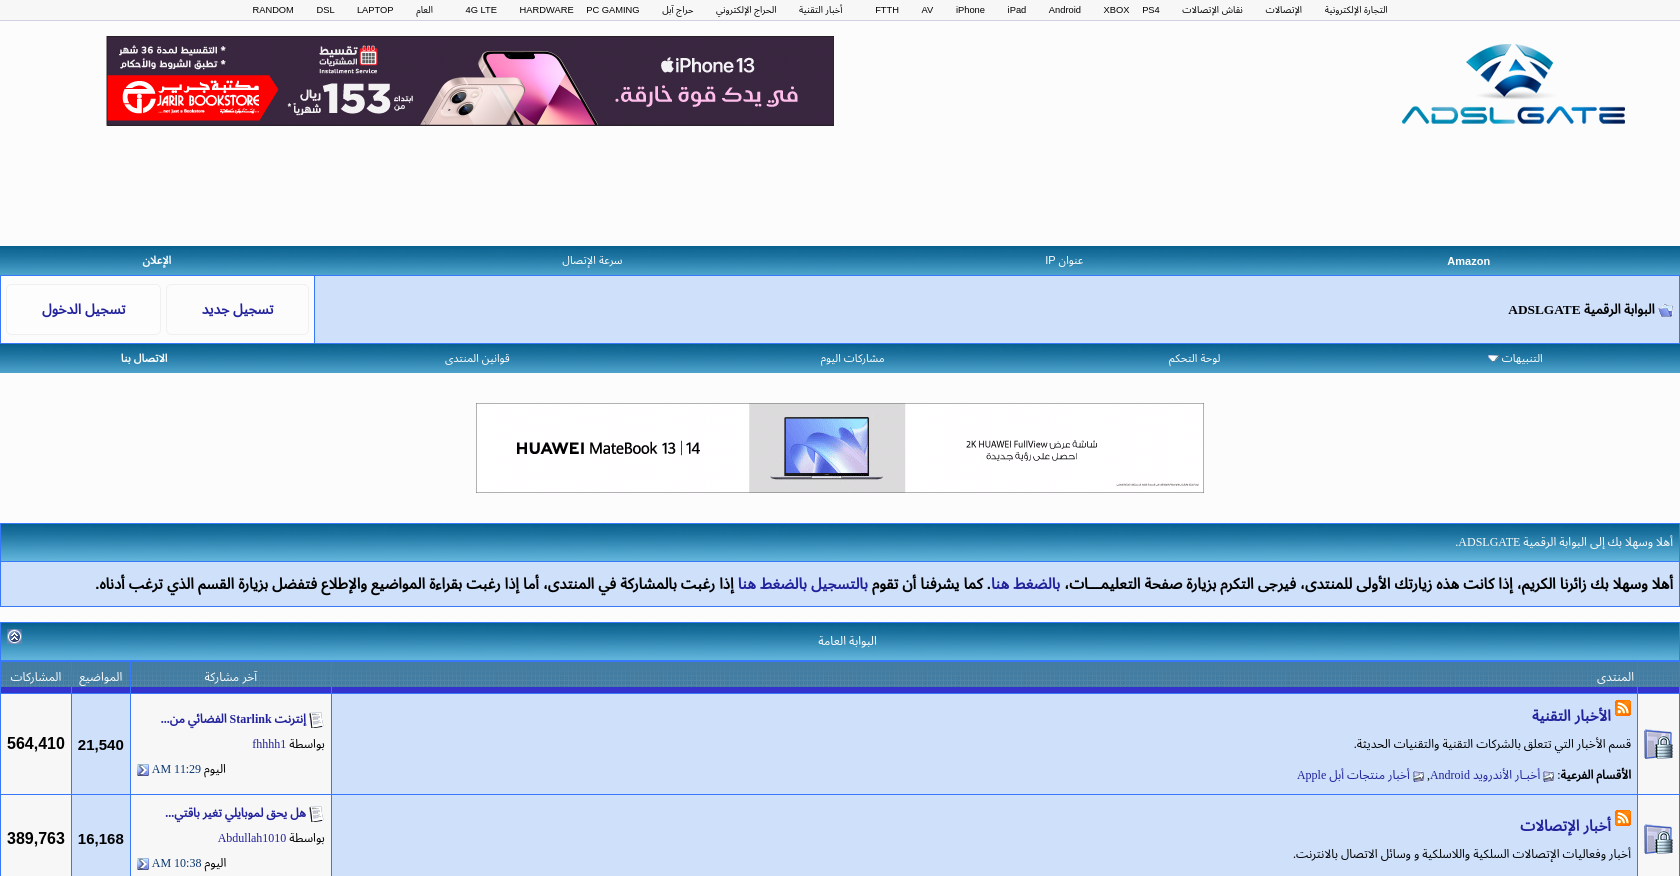The image size is (1680, 876).
Task: Open the RANDOM top navigation link
Action: [273, 10]
